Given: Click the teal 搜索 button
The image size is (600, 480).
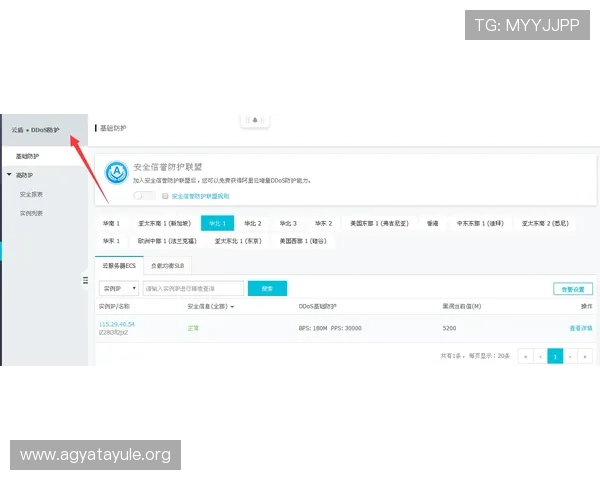Looking at the screenshot, I should point(267,288).
